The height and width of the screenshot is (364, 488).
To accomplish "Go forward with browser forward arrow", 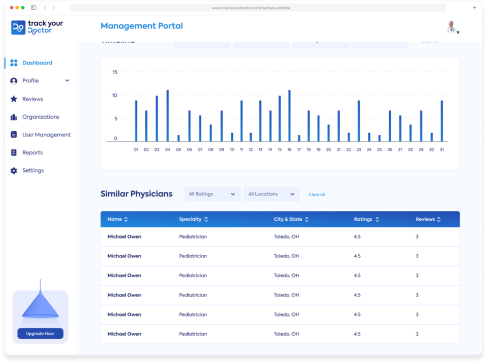I will [x=53, y=7].
